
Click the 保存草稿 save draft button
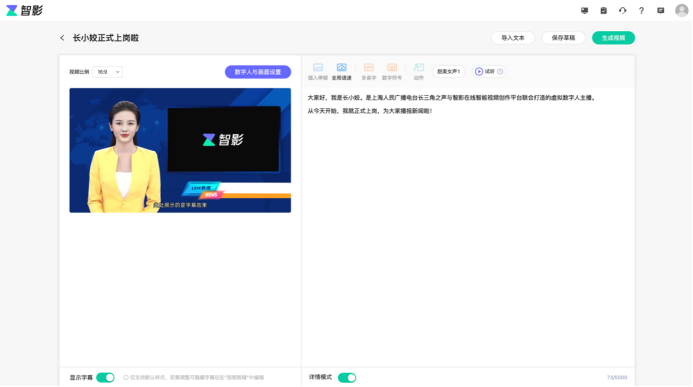[563, 38]
